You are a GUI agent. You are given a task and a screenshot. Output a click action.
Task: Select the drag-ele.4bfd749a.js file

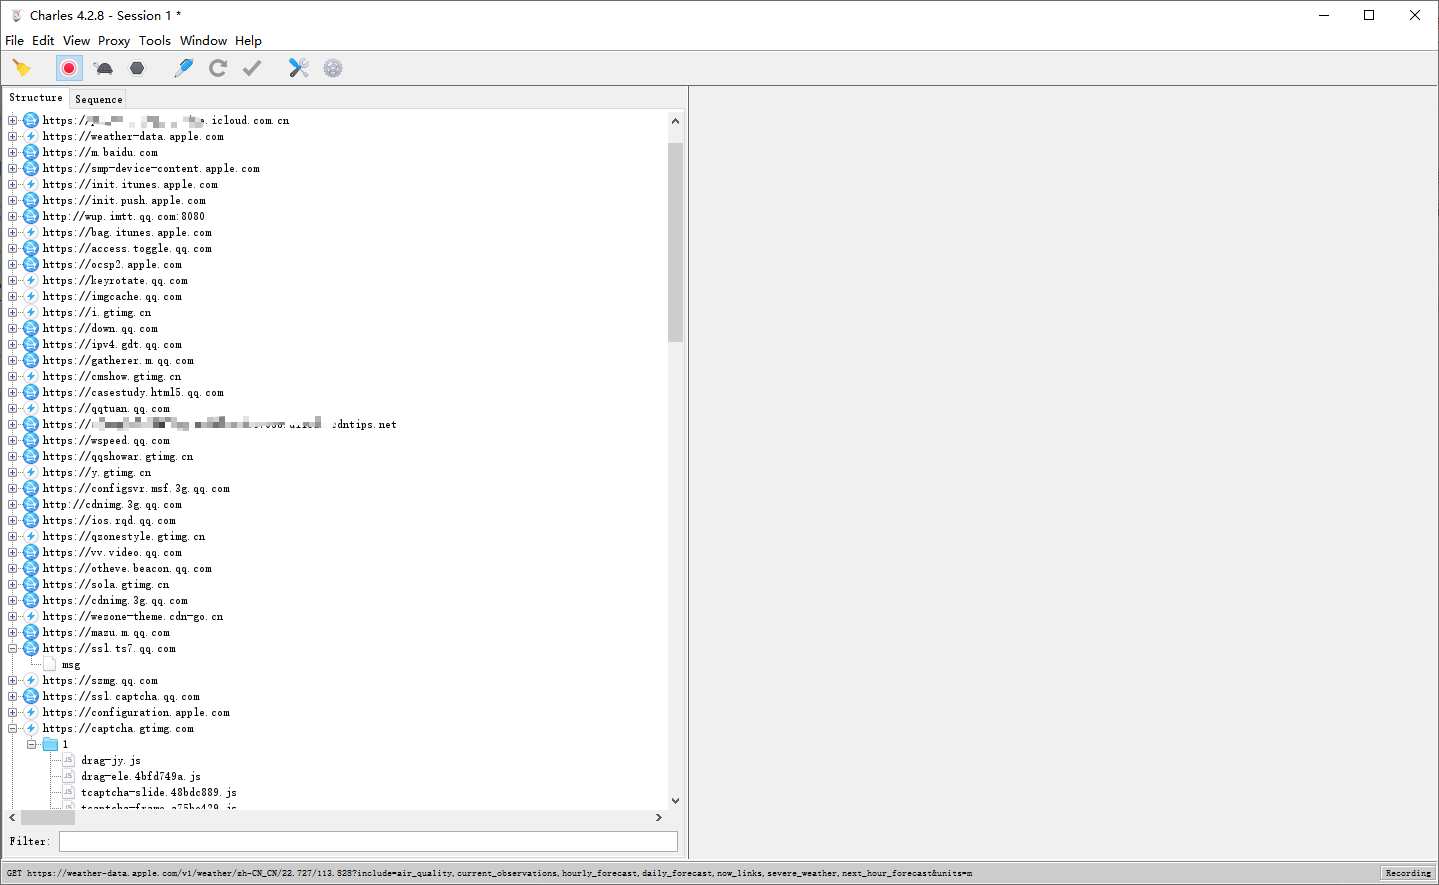tap(141, 777)
